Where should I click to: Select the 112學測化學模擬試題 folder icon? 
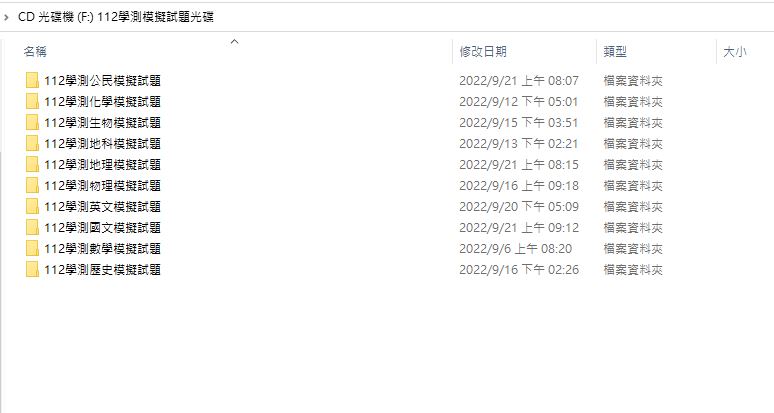33,102
